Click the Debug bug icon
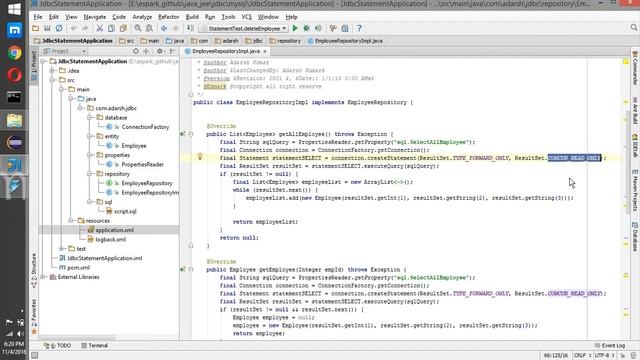640x360 pixels. [x=307, y=28]
